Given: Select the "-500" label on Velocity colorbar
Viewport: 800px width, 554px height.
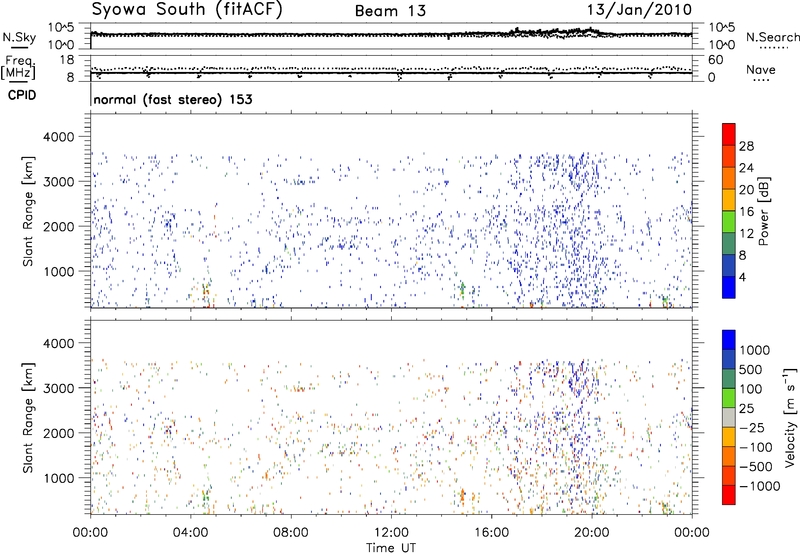Looking at the screenshot, I should click(x=756, y=467).
